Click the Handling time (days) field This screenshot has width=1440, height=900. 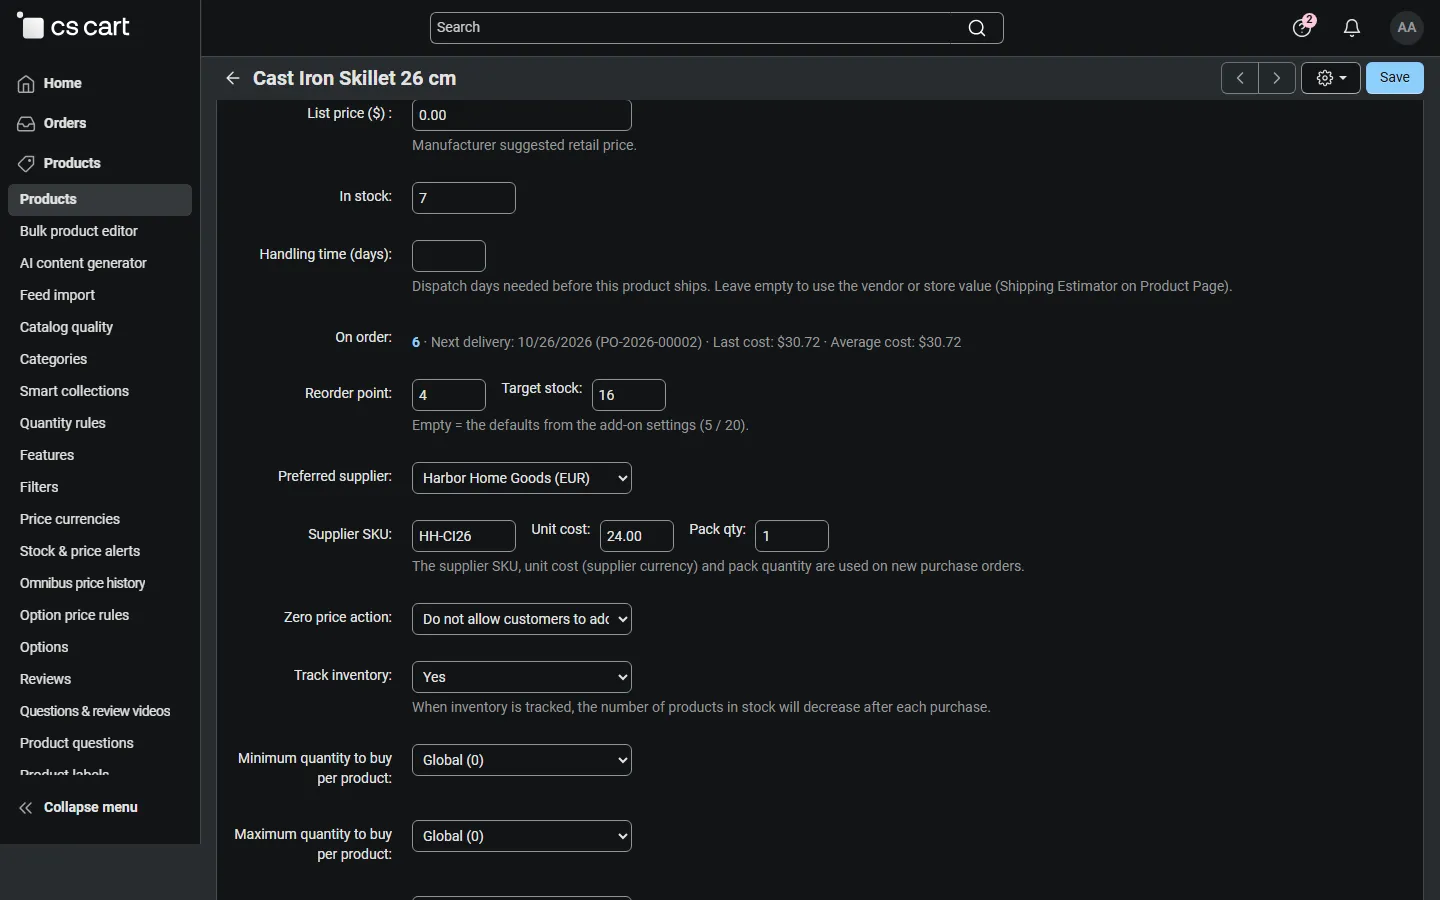tap(449, 256)
